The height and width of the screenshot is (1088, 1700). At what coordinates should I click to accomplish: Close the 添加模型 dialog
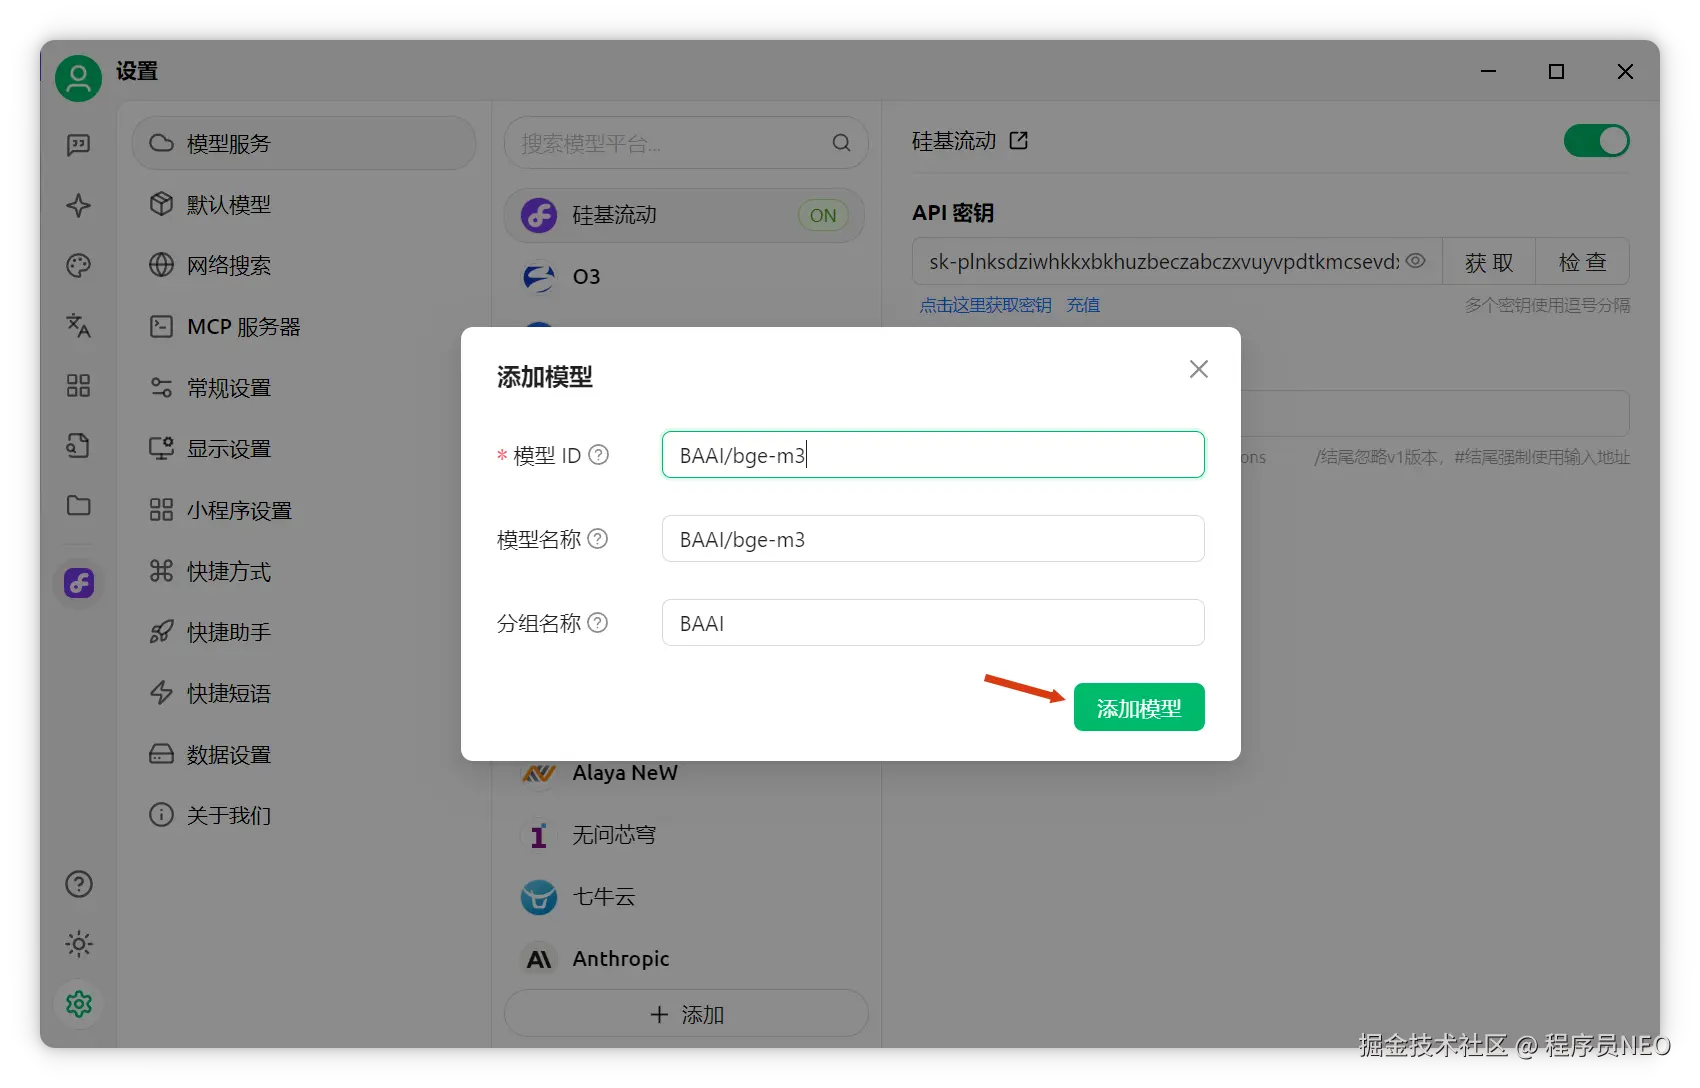click(1199, 369)
